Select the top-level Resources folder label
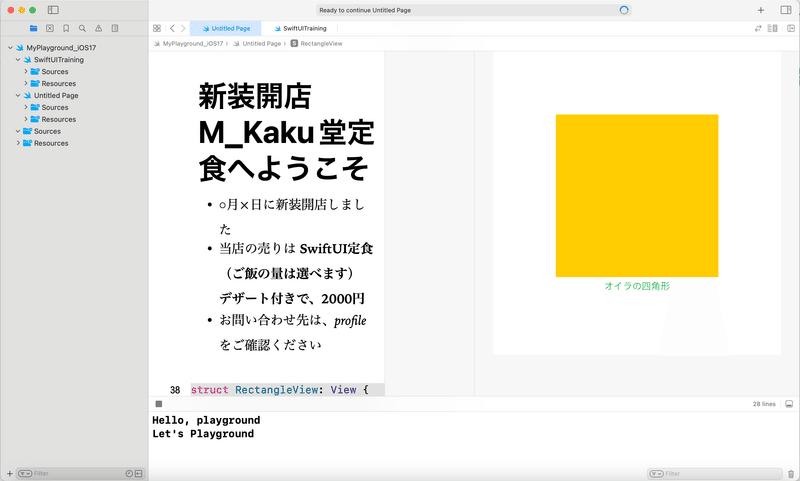 pyautogui.click(x=51, y=143)
